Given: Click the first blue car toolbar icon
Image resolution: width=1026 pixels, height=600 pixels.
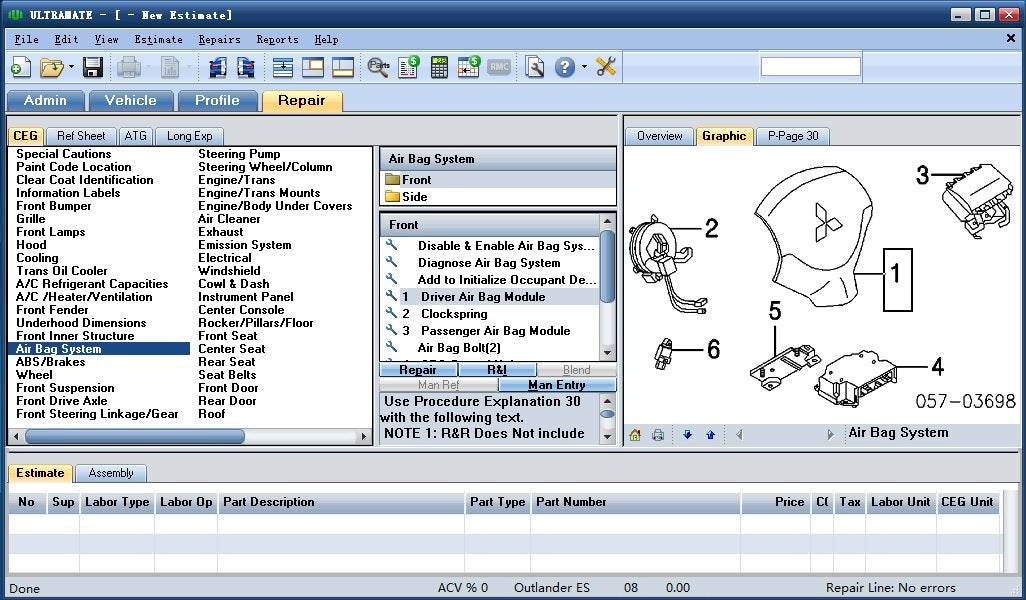Looking at the screenshot, I should click(x=217, y=67).
